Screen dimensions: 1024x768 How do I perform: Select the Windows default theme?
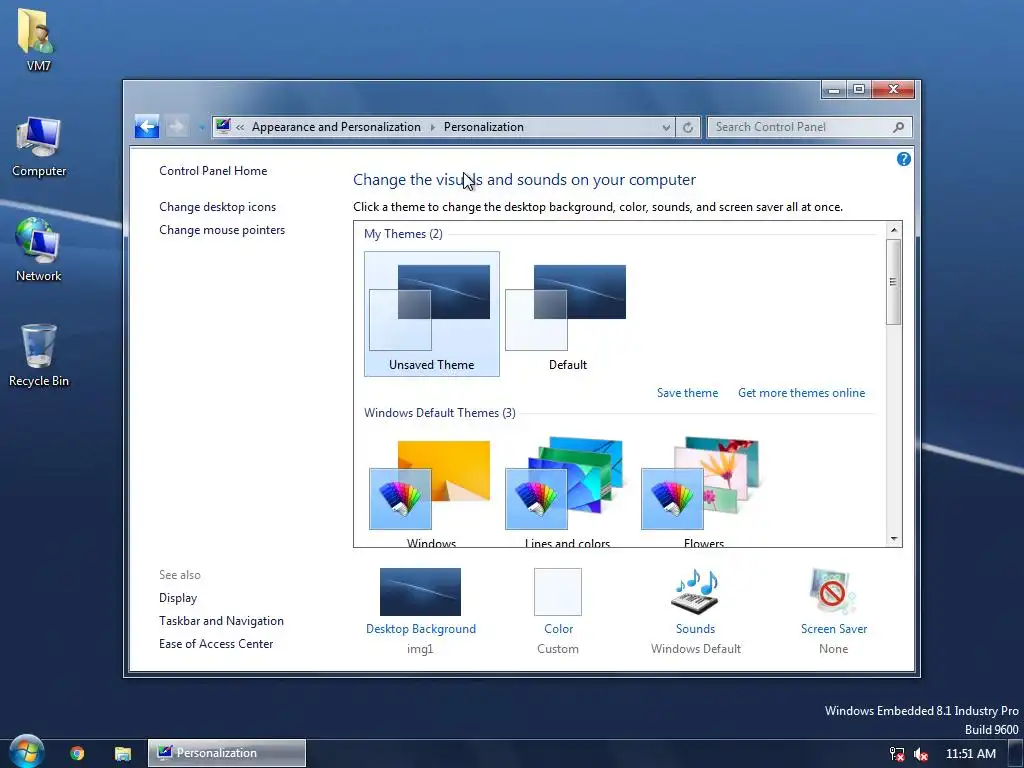[x=432, y=492]
